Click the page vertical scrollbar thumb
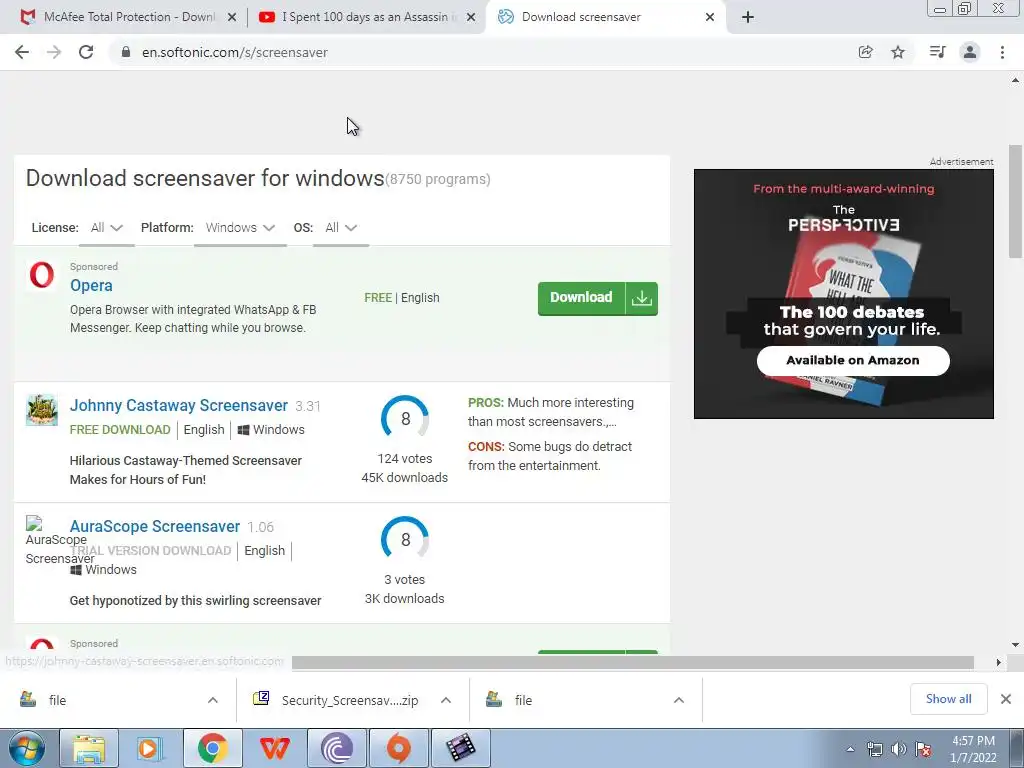1024x768 pixels. [1015, 201]
